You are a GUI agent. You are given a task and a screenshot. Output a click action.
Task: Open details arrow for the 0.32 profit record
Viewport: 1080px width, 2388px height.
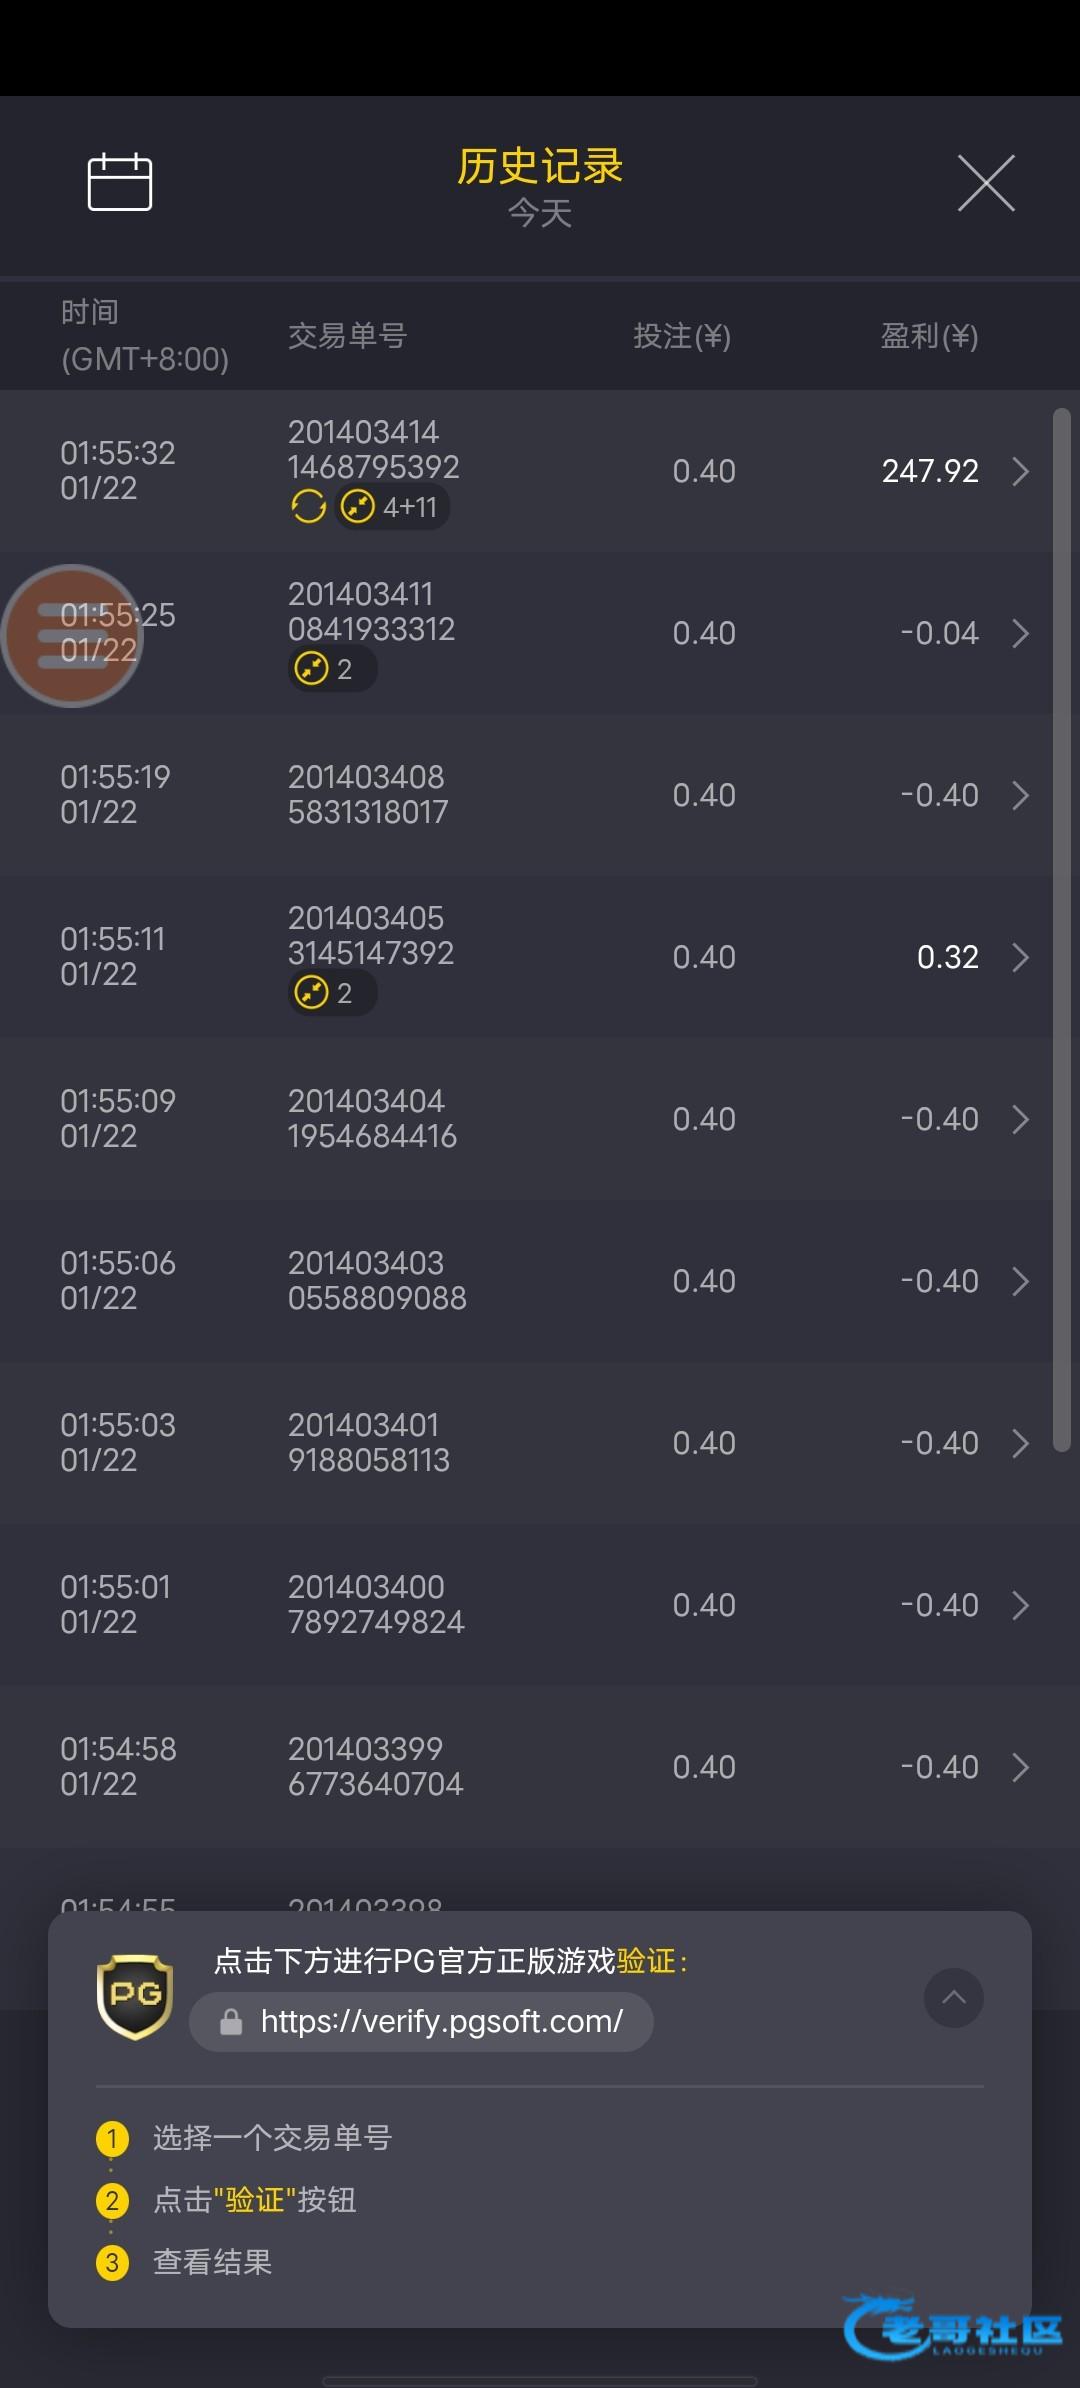coord(1020,957)
